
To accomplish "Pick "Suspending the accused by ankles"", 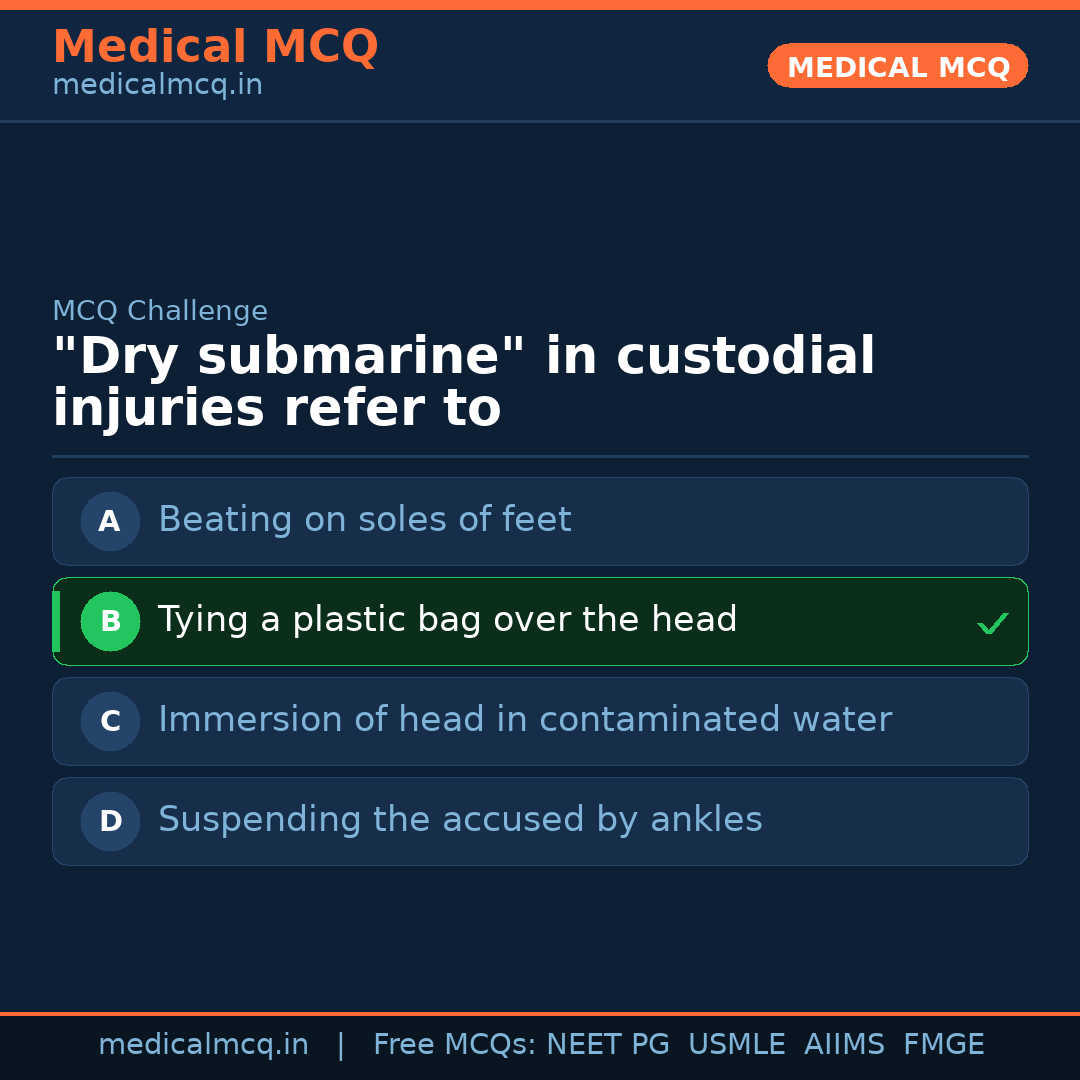I will [x=460, y=820].
